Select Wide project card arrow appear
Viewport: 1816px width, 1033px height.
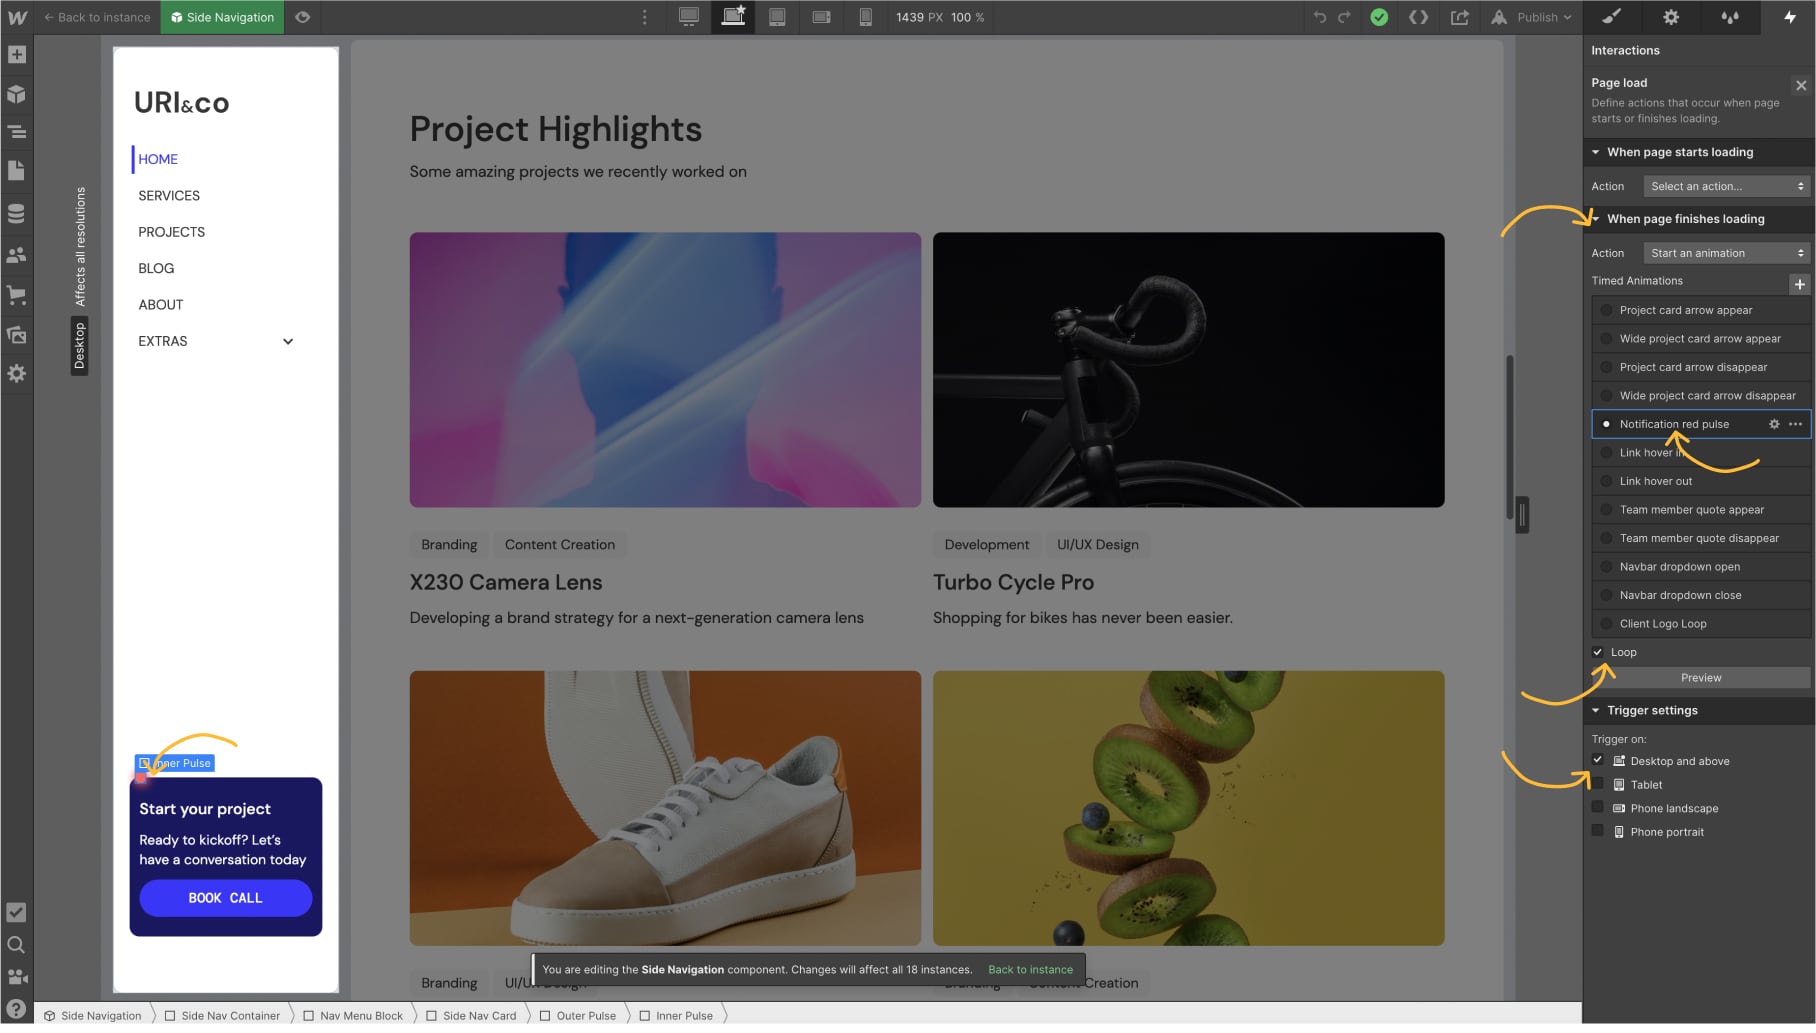point(1701,339)
